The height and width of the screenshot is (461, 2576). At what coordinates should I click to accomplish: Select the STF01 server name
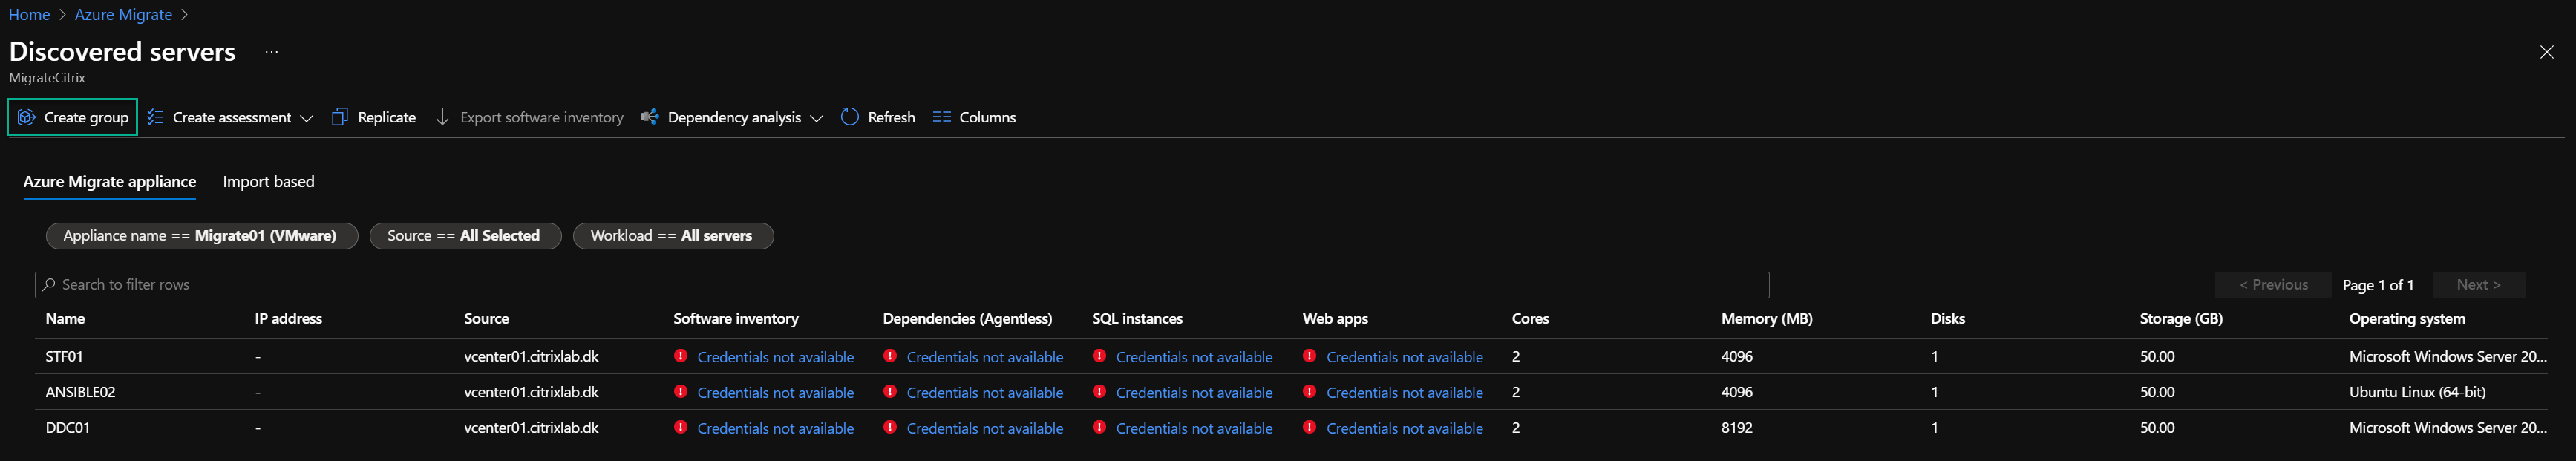[64, 357]
